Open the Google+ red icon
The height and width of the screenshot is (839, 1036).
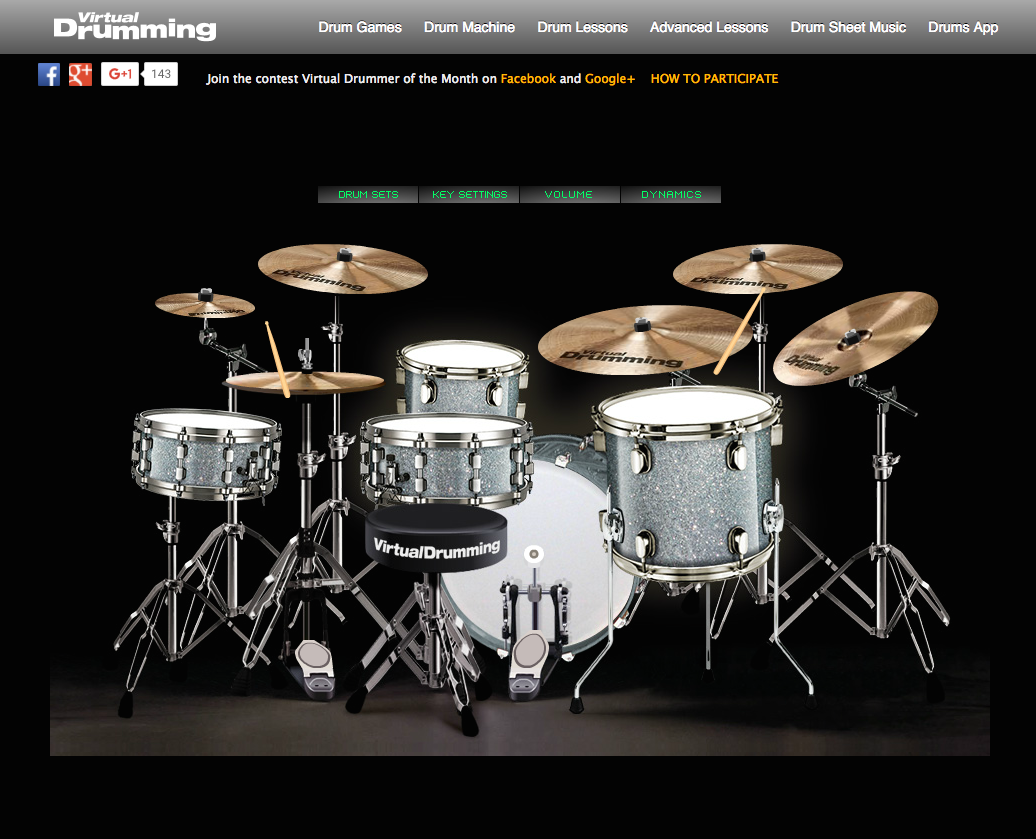click(x=81, y=75)
